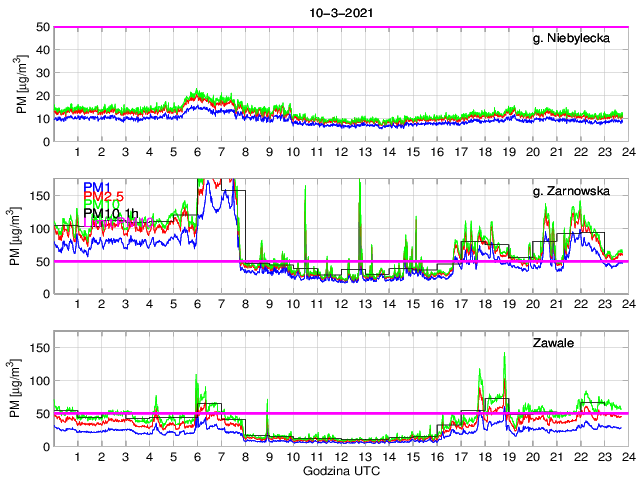Click hour 7 tick under the Zarnowska plot

(221, 304)
